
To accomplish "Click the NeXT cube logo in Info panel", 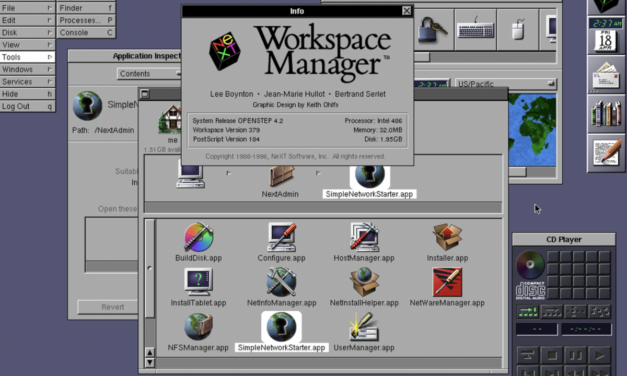I will (225, 52).
